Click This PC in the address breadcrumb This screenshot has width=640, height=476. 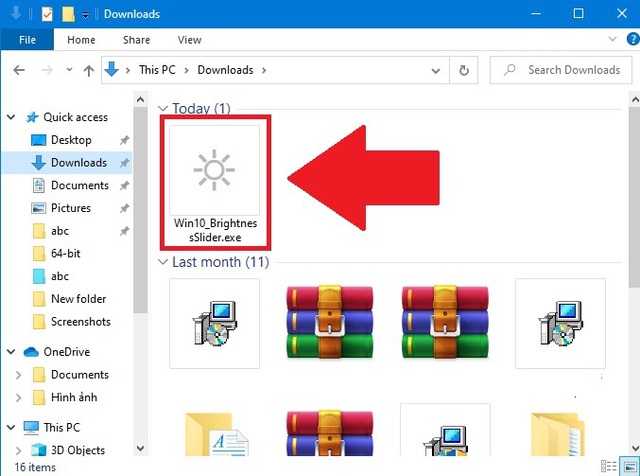coord(157,70)
